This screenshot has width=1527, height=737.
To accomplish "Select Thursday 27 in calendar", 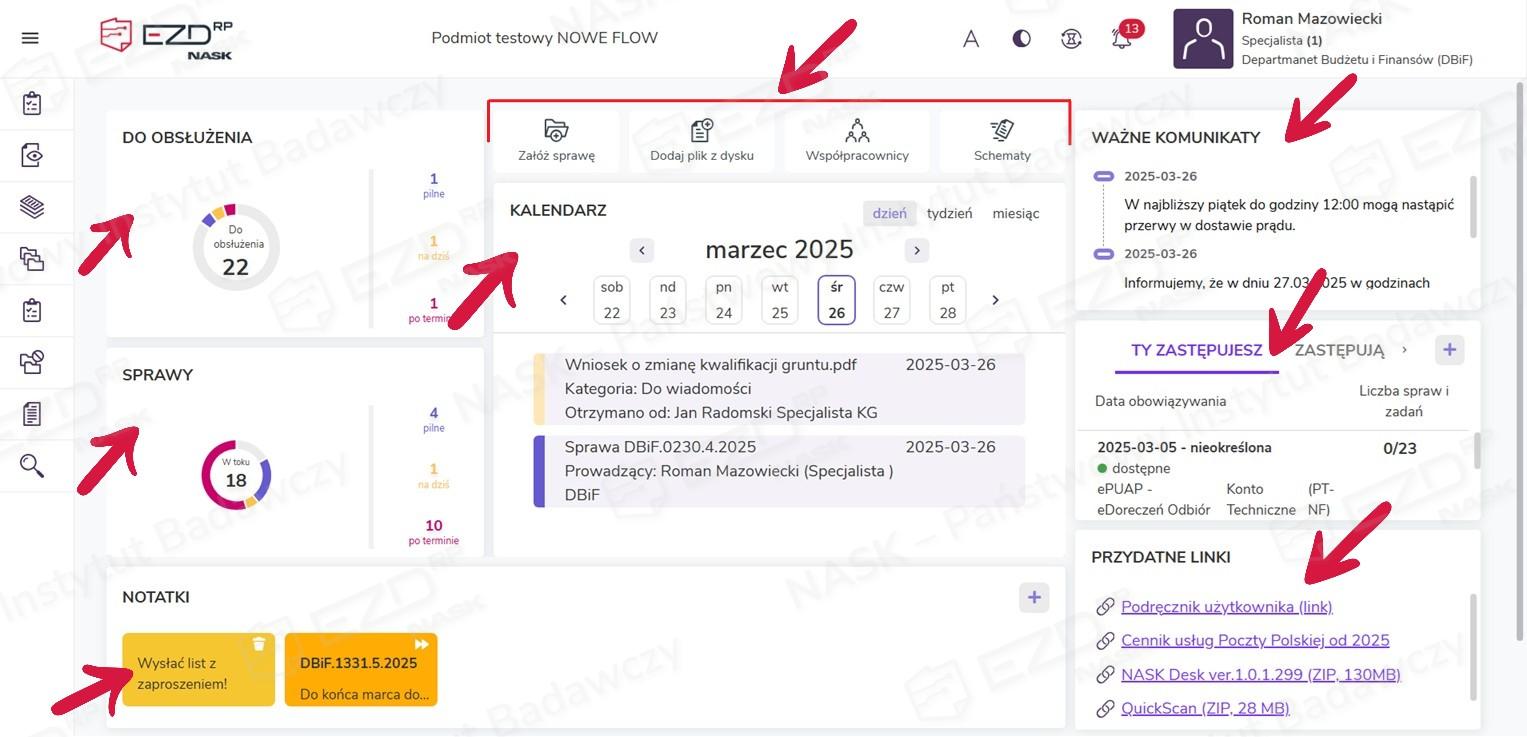I will tap(891, 300).
